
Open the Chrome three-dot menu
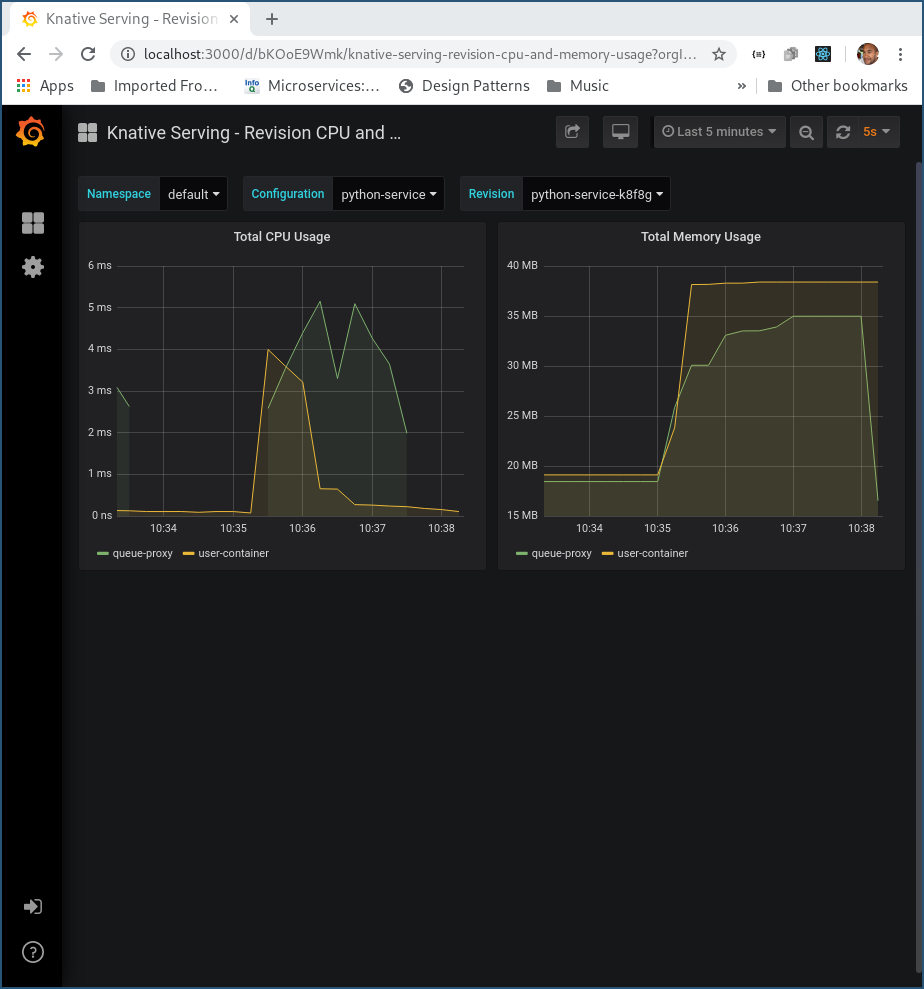tap(900, 54)
